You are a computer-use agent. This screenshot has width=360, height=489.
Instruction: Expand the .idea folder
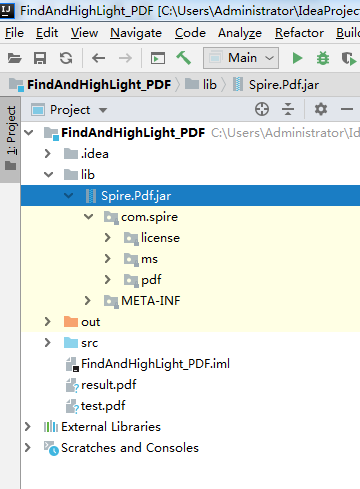pyautogui.click(x=48, y=154)
